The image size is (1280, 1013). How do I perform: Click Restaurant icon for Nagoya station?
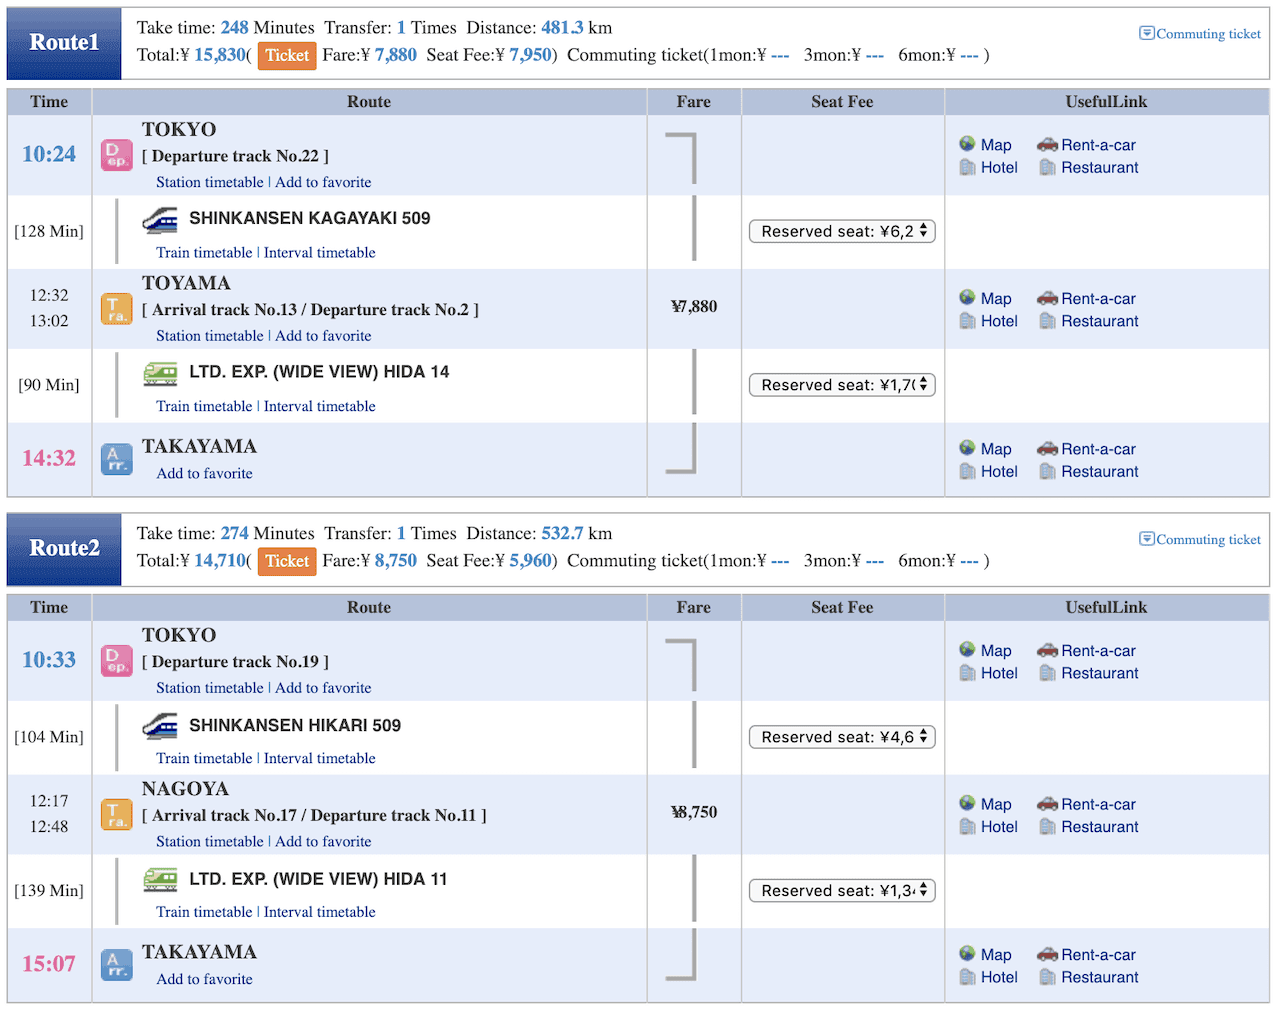[1047, 826]
